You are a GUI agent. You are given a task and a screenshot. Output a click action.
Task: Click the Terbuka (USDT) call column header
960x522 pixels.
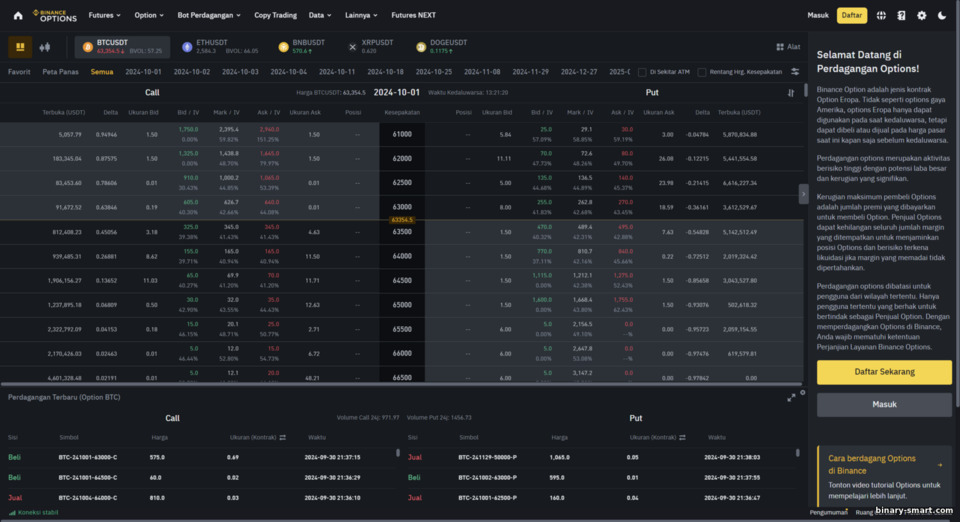click(x=64, y=113)
